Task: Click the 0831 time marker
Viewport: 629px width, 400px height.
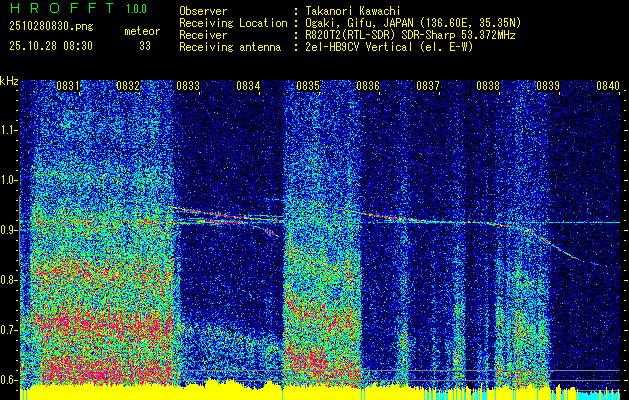Action: pos(68,87)
